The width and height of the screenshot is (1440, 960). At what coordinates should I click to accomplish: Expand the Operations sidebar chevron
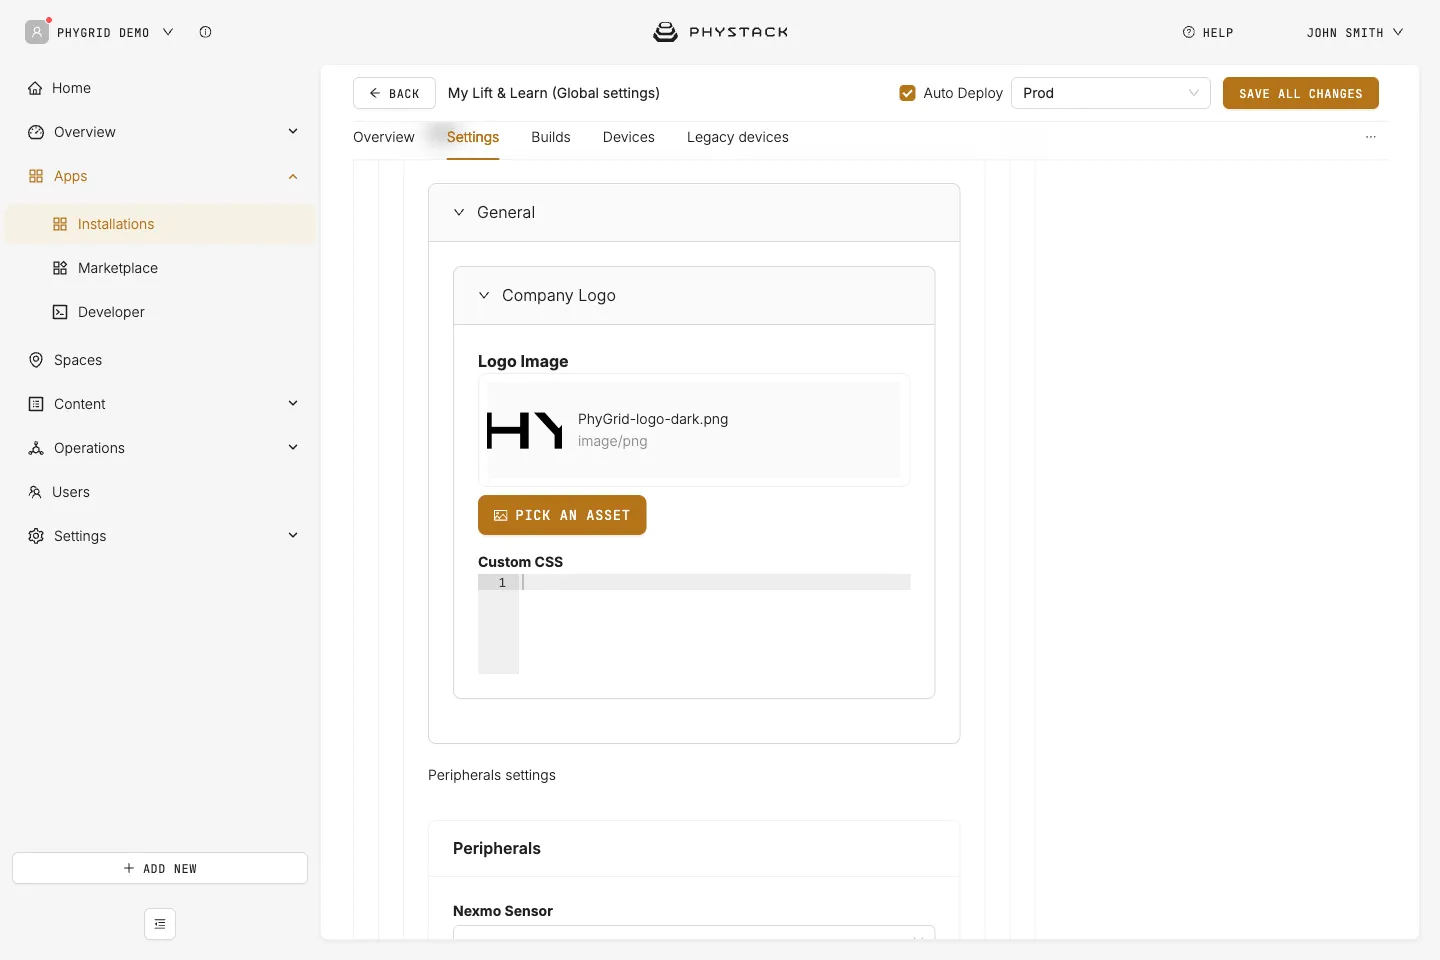click(x=293, y=447)
